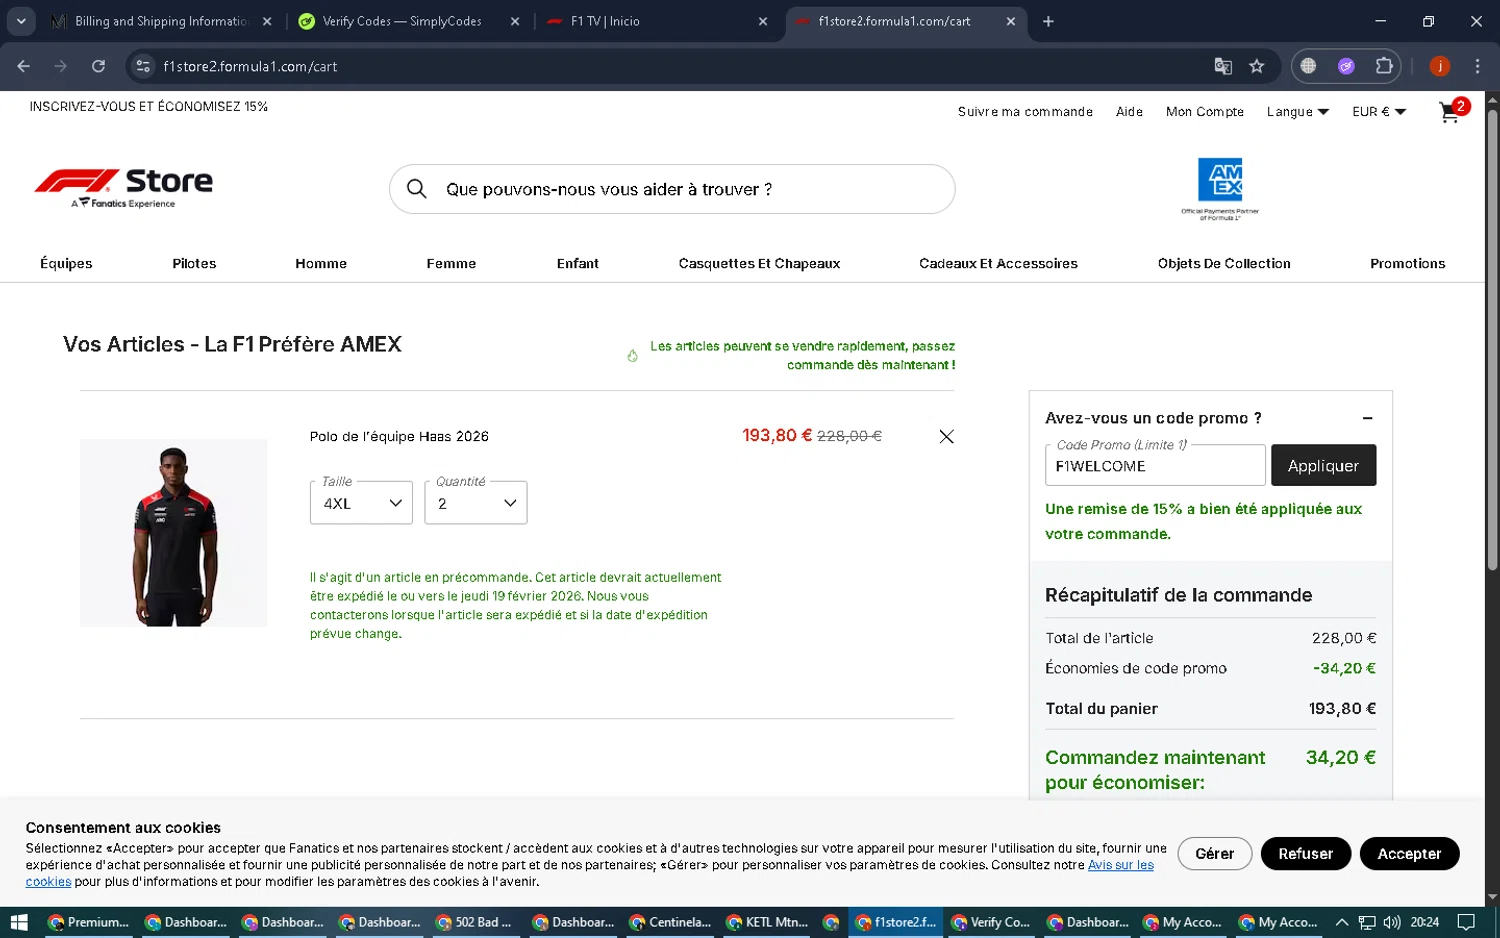Image resolution: width=1500 pixels, height=938 pixels.
Task: Click the Code Promo input field
Action: click(x=1155, y=465)
